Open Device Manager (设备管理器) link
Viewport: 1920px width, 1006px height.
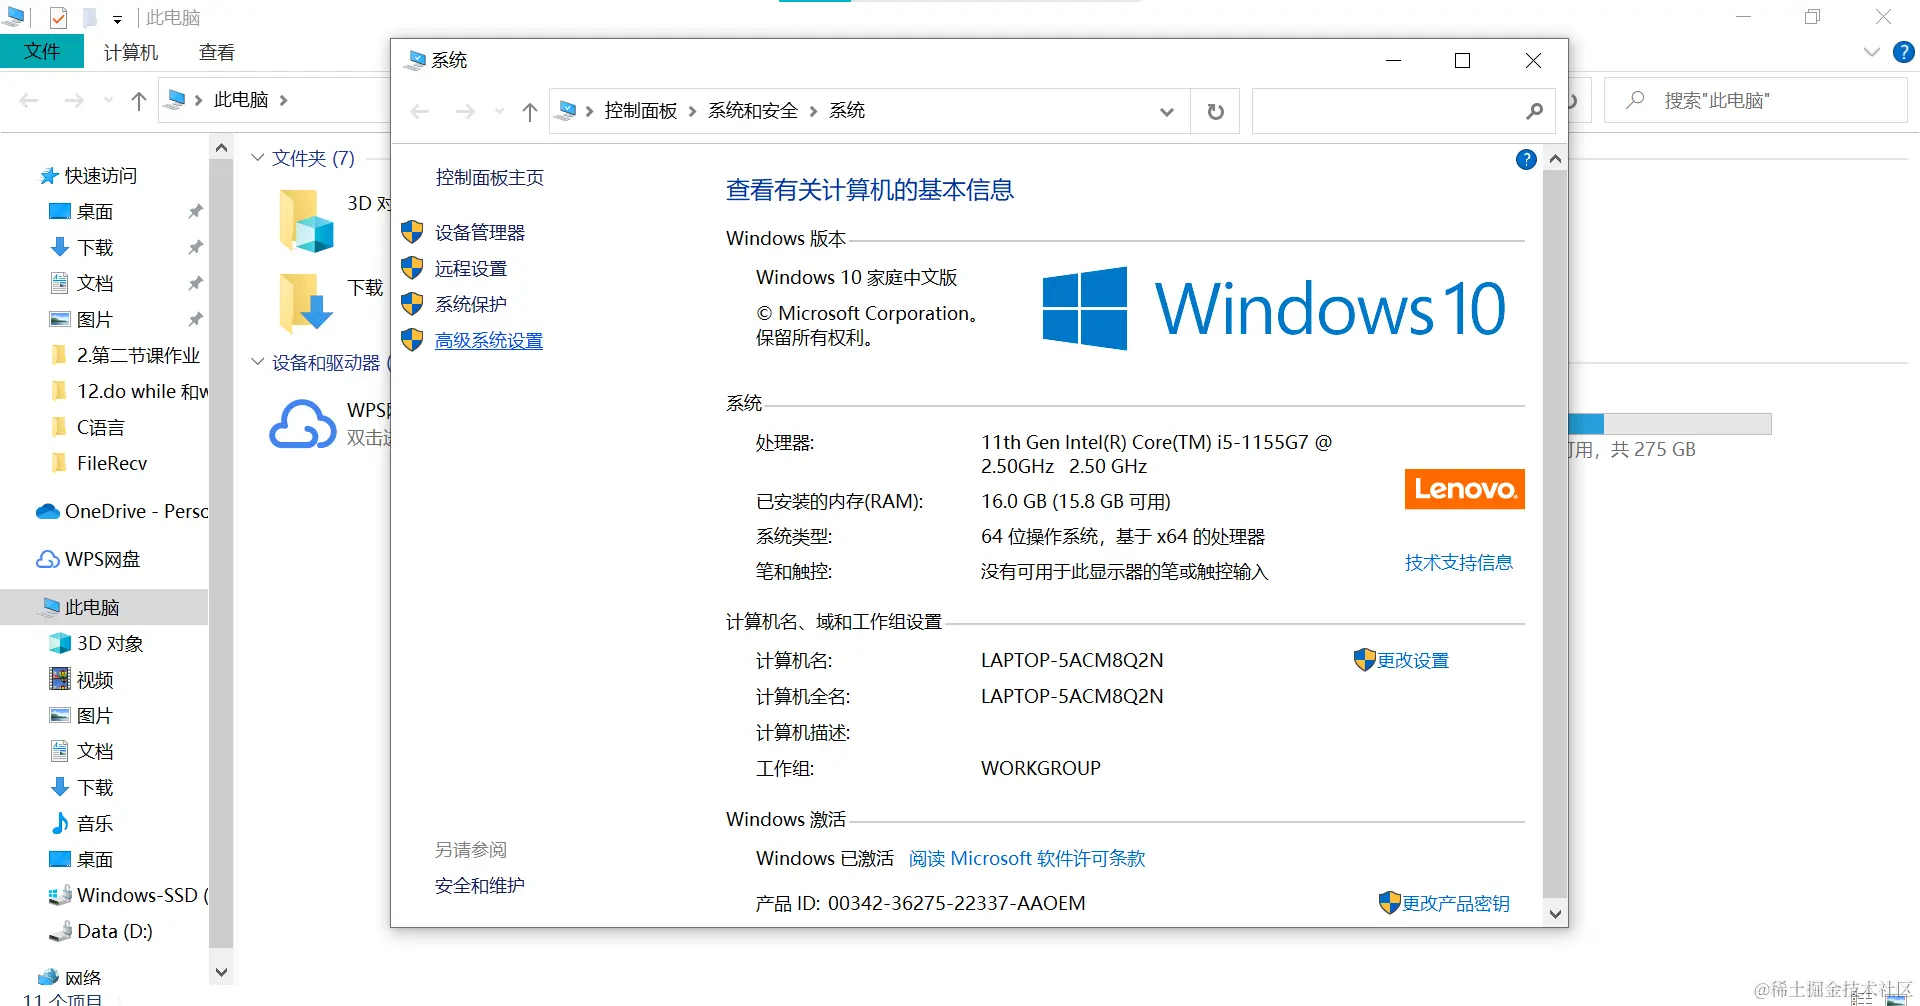[479, 233]
